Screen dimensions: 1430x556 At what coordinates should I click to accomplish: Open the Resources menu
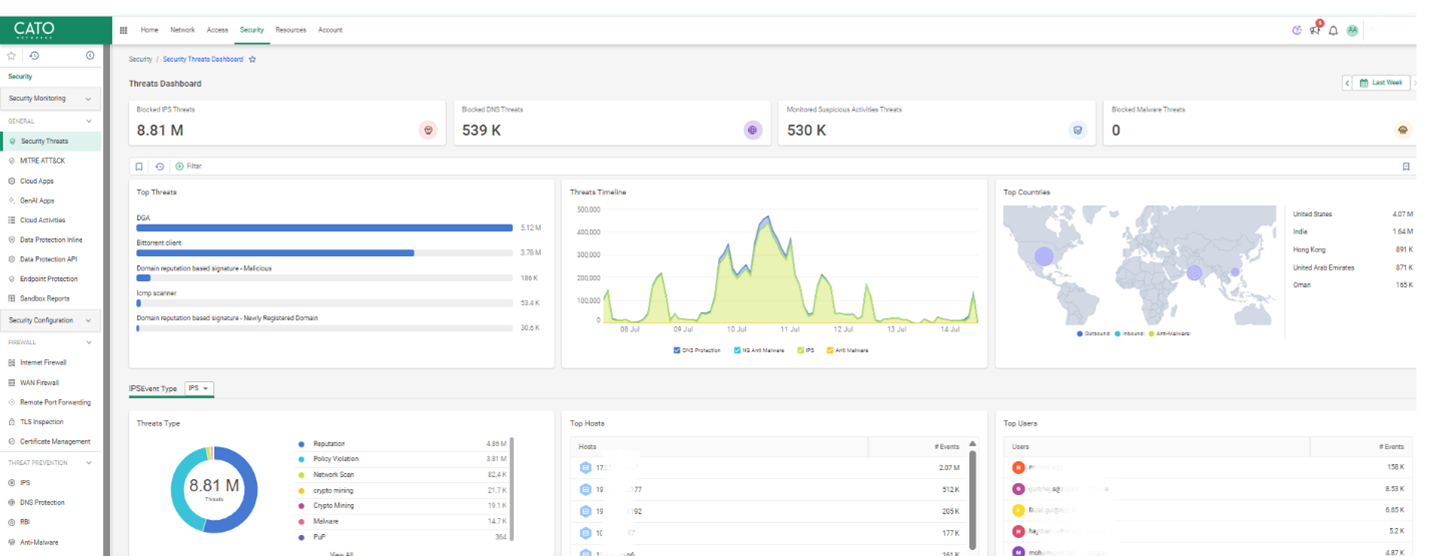291,30
